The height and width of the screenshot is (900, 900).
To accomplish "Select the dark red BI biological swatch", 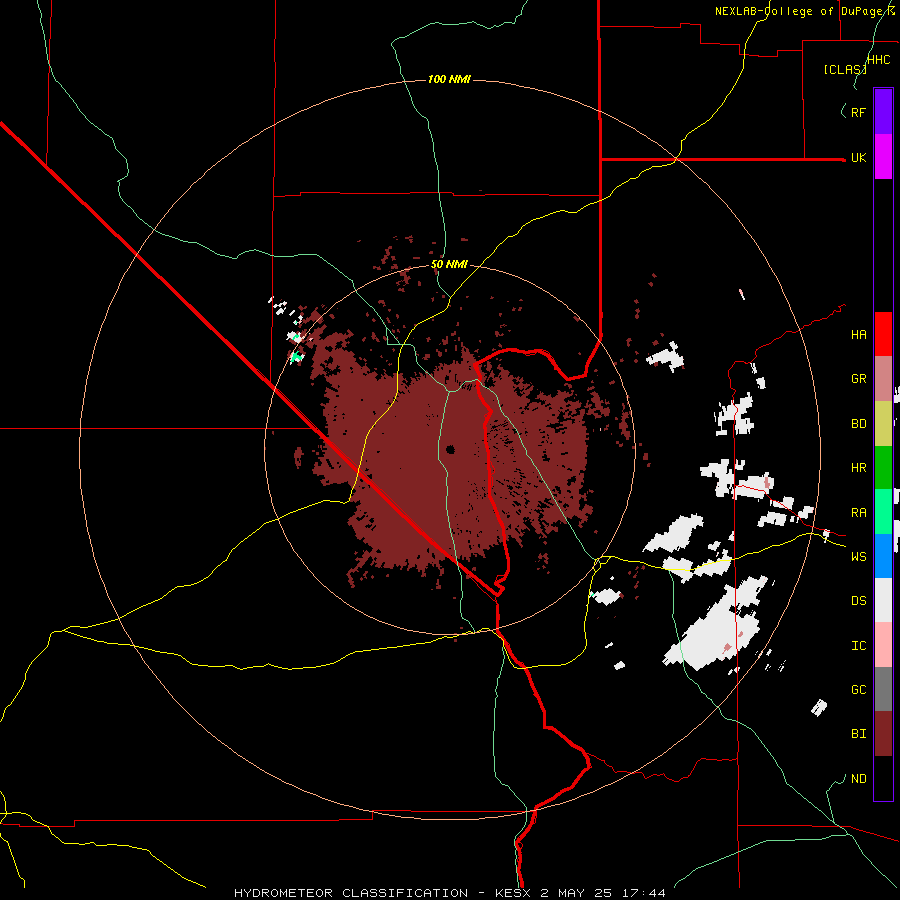I will (x=883, y=734).
